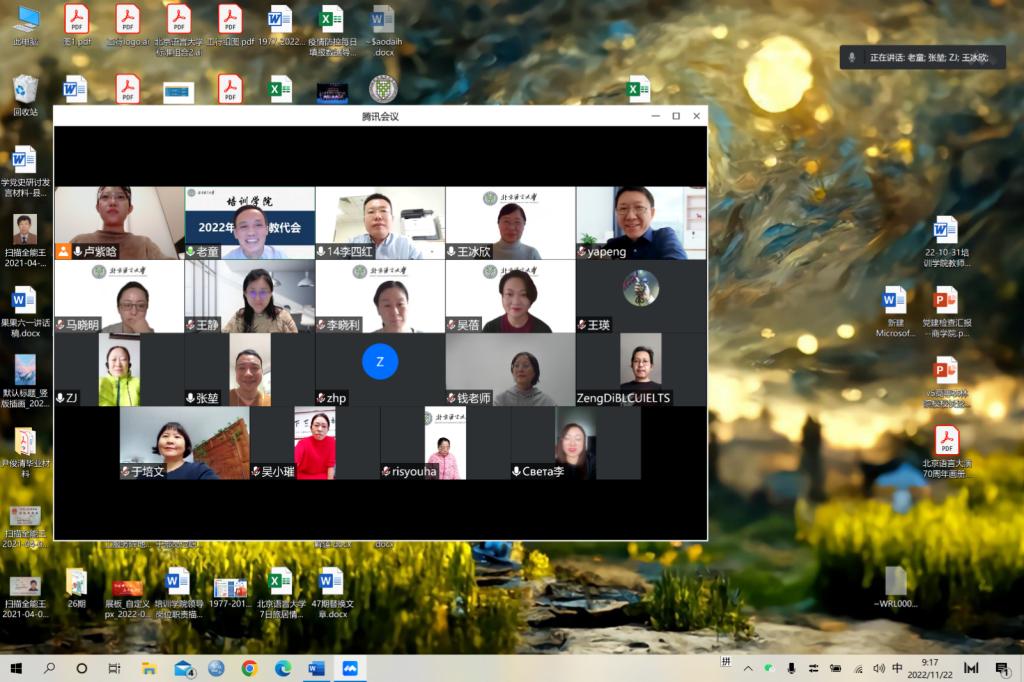Open Task View from the taskbar

pyautogui.click(x=114, y=668)
